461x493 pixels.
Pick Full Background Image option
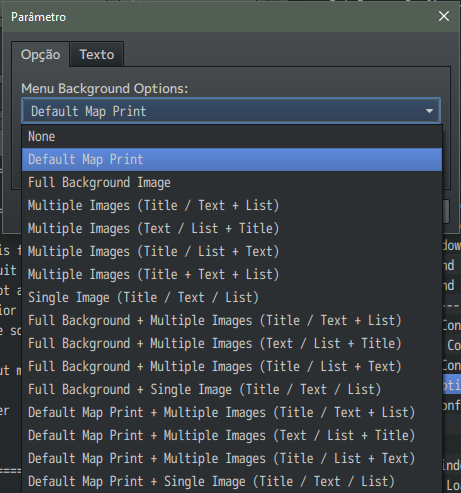[x=232, y=183]
